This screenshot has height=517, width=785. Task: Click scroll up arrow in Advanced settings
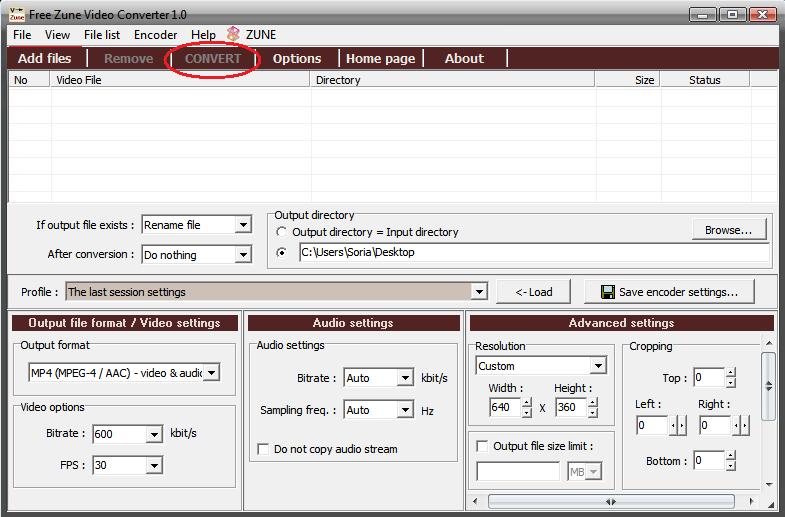pyautogui.click(x=769, y=343)
